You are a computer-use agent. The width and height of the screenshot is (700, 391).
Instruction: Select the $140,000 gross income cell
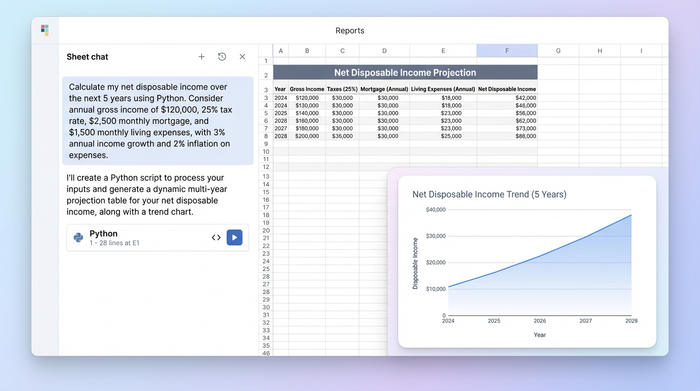pyautogui.click(x=307, y=113)
